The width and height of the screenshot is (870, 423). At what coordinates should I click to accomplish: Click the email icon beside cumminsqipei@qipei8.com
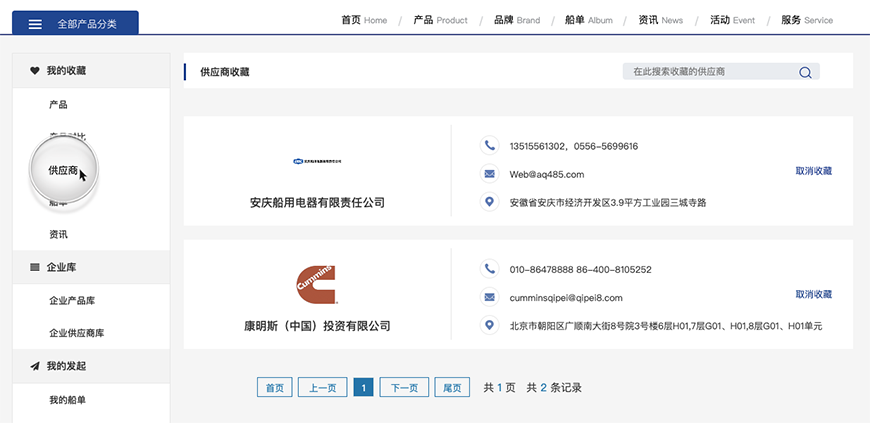489,297
